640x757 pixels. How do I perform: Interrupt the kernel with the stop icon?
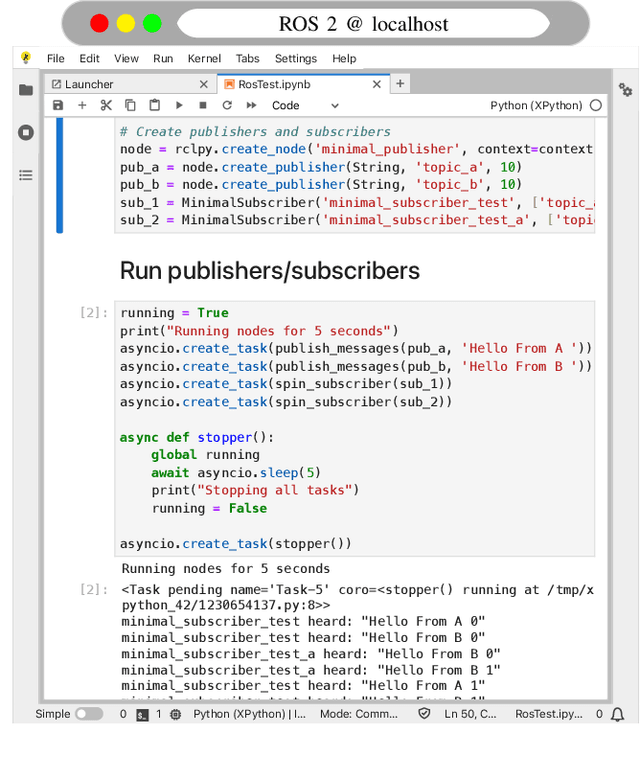(x=203, y=105)
